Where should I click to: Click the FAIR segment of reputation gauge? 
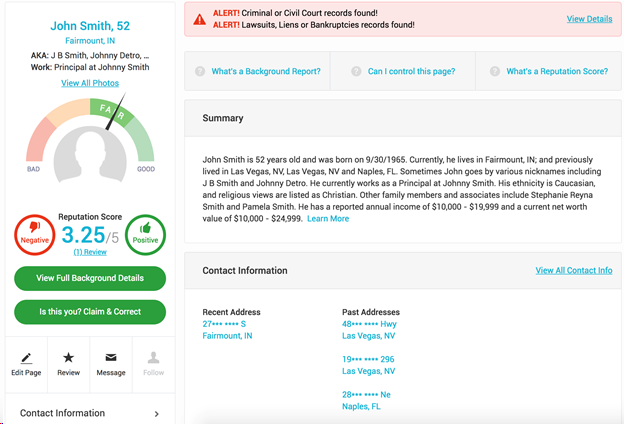pos(111,113)
